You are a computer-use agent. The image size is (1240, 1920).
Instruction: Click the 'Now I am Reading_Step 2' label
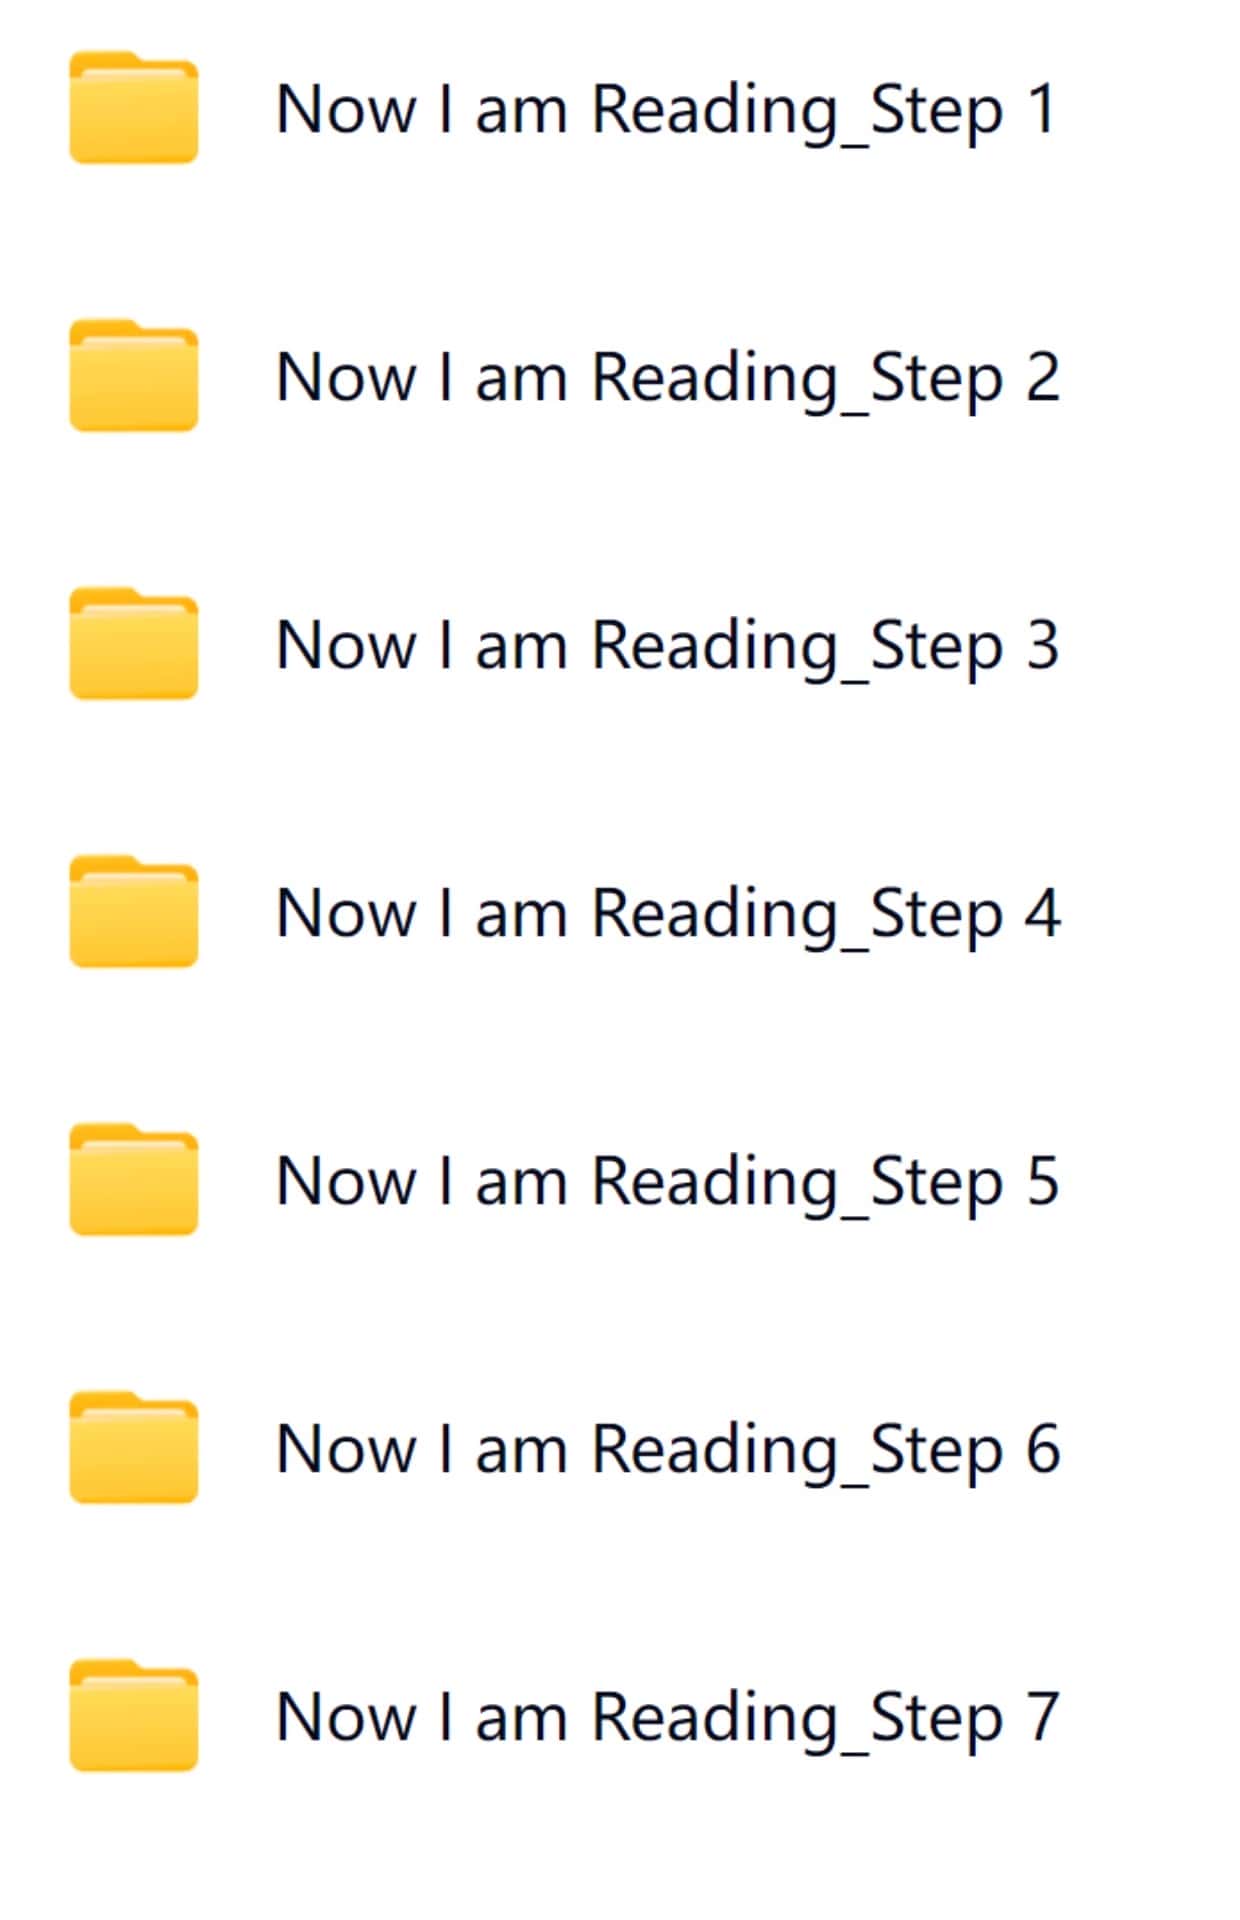tap(667, 379)
